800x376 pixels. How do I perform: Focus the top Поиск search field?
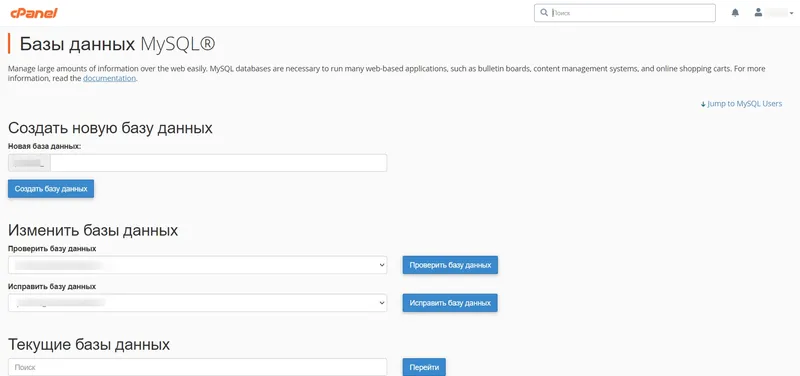[624, 13]
